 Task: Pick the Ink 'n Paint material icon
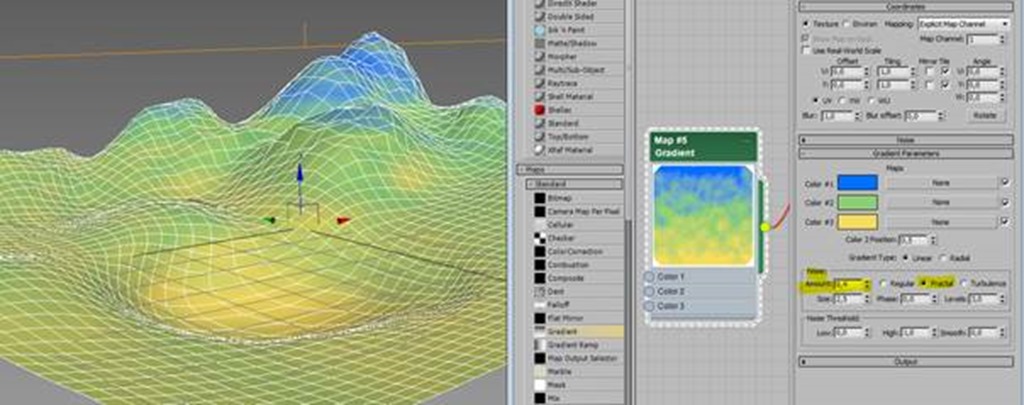539,31
